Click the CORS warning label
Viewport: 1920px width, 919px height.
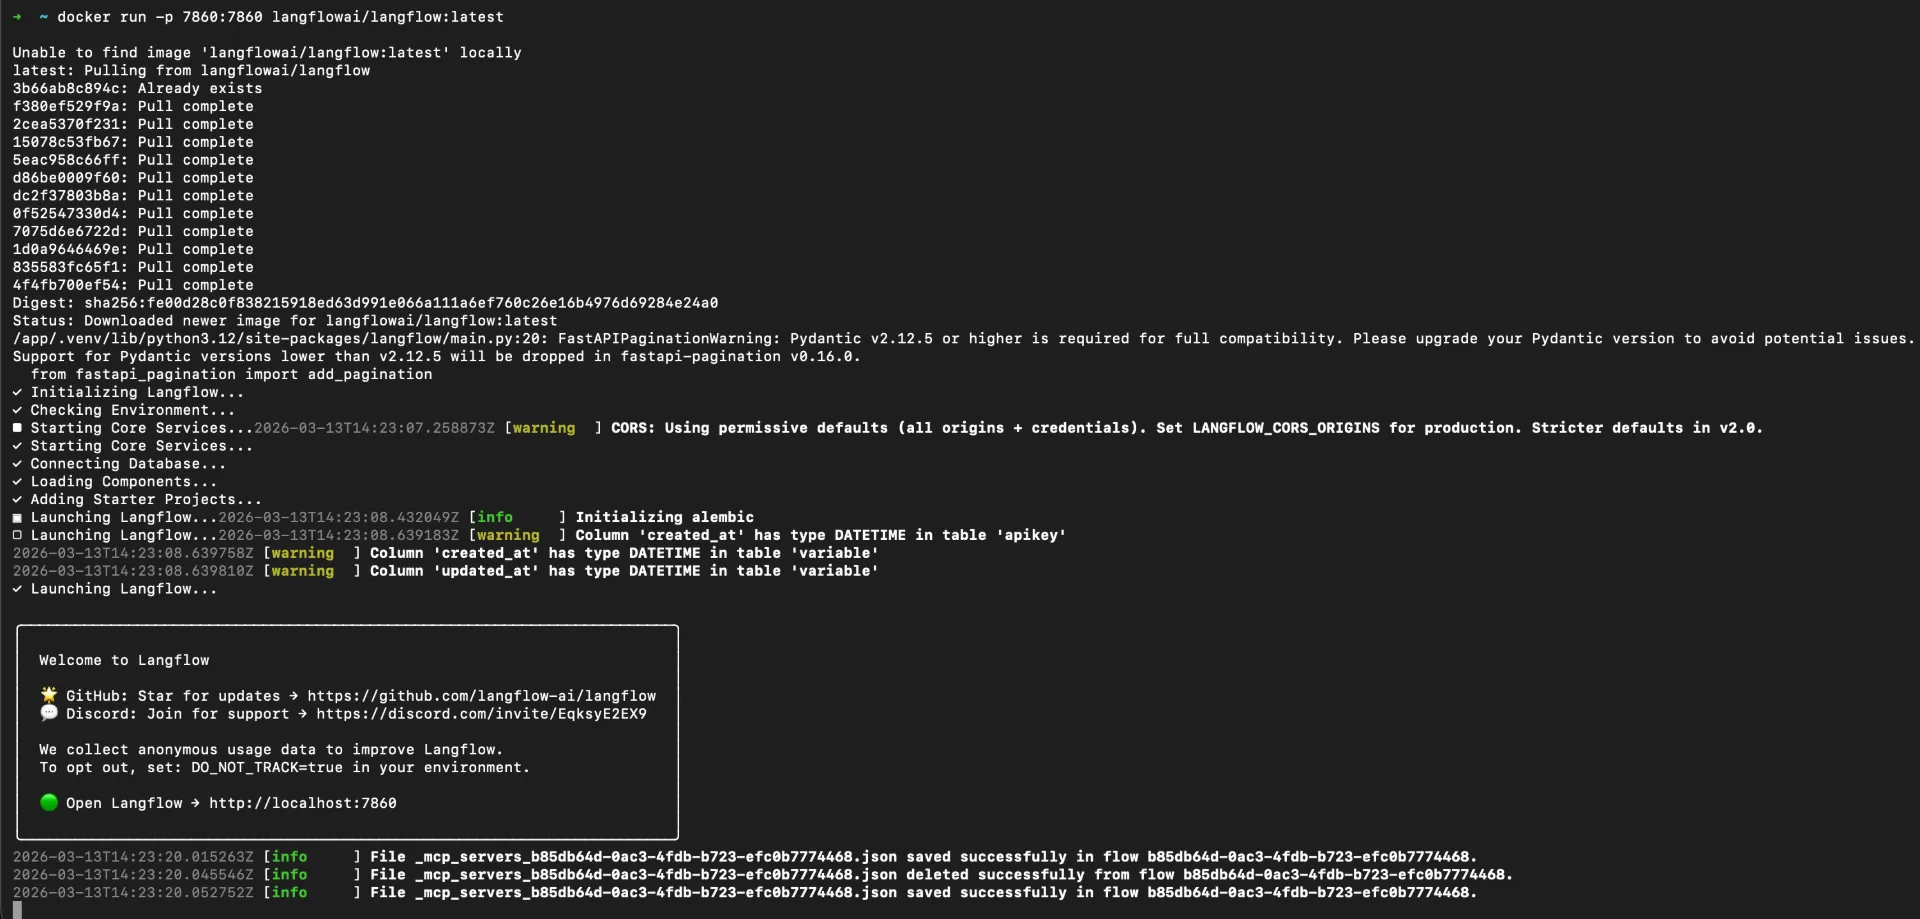pyautogui.click(x=543, y=428)
